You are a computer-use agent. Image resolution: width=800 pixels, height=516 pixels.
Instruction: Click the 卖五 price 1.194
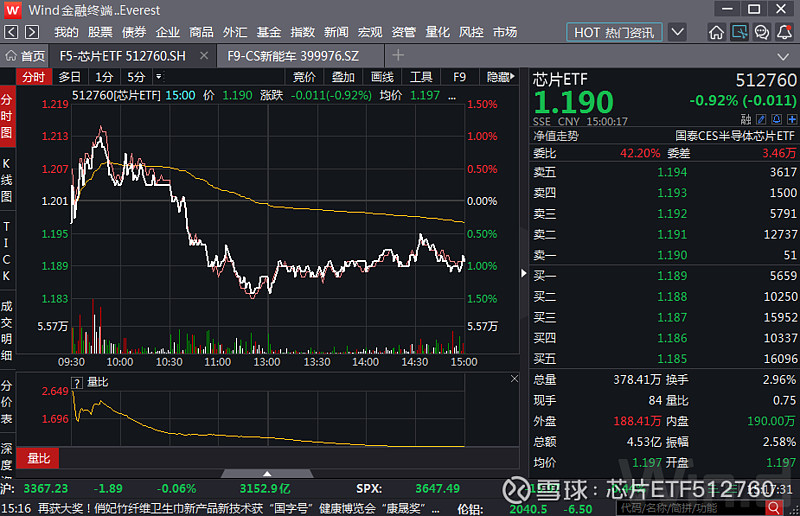pos(672,172)
